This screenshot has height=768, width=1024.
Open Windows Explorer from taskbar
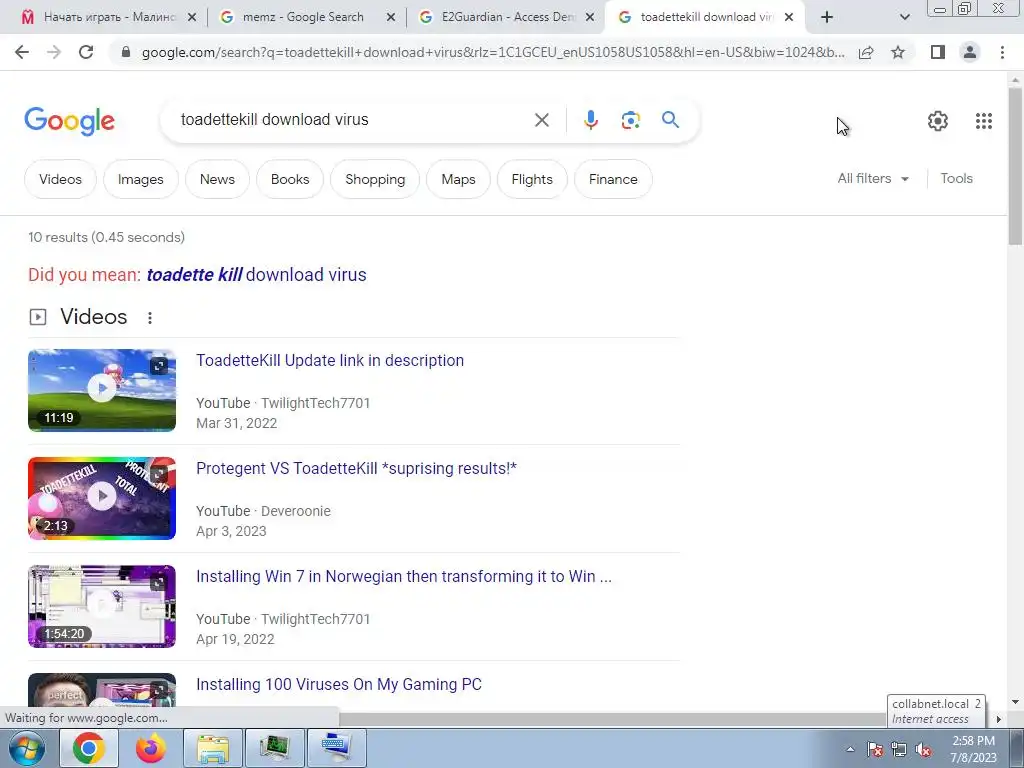(212, 748)
